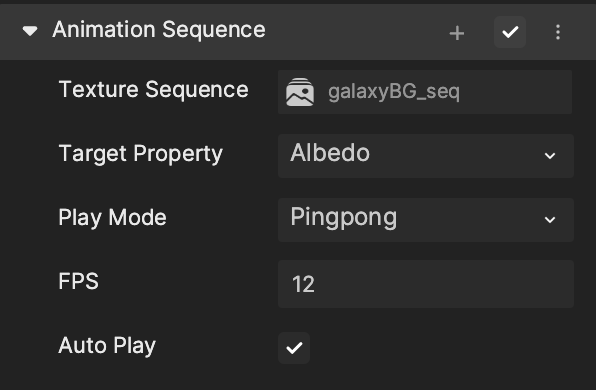The width and height of the screenshot is (596, 390).
Task: Open the three-dot options menu
Action: [558, 32]
